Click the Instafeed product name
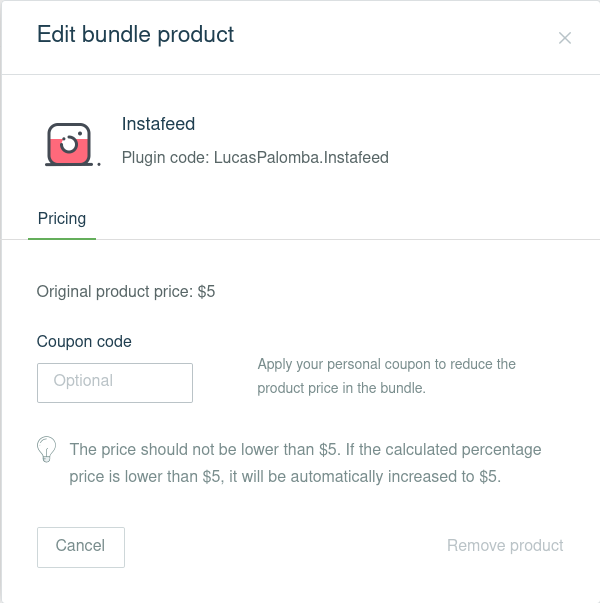600x603 pixels. click(x=158, y=125)
